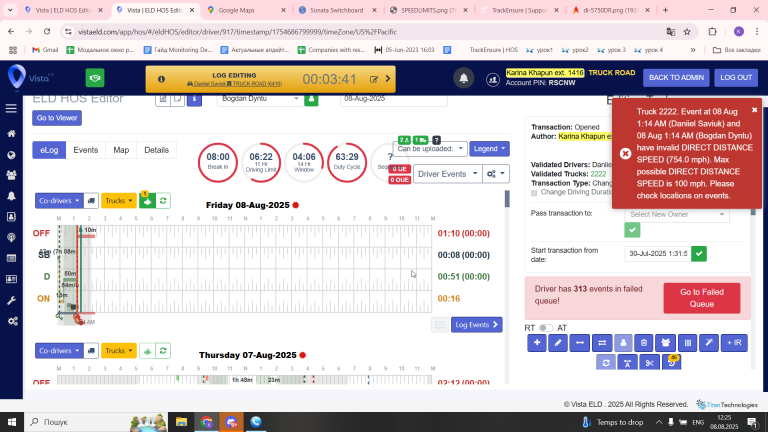
Task: Click the +IR button
Action: (x=734, y=343)
